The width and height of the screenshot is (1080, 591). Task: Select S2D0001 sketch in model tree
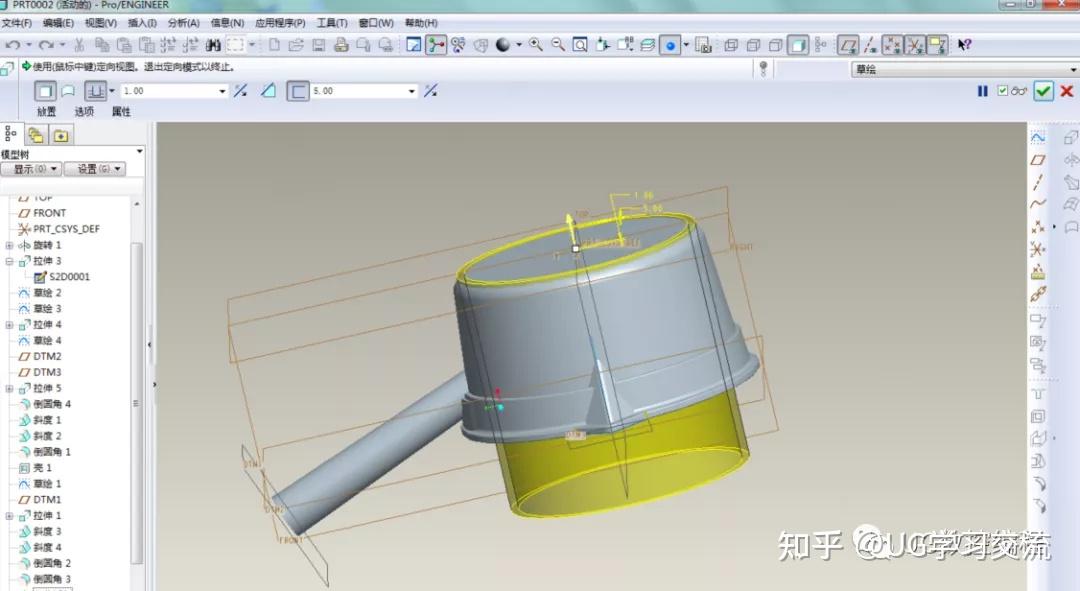62,277
